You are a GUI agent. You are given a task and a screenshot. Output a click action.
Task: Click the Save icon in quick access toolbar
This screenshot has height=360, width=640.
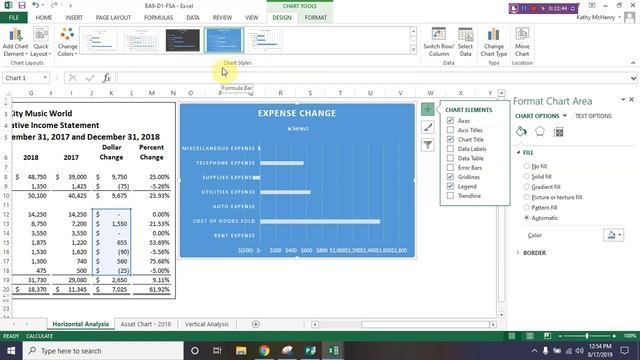pos(22,5)
